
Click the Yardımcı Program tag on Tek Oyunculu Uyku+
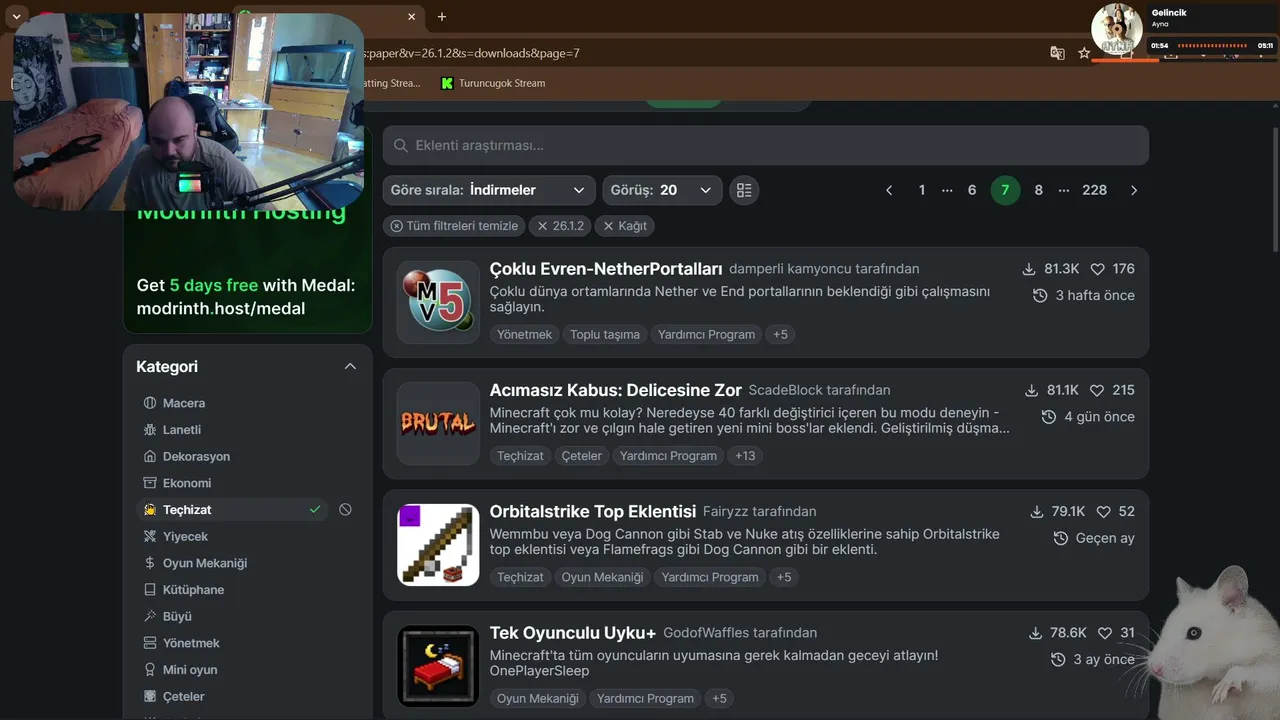click(x=645, y=698)
